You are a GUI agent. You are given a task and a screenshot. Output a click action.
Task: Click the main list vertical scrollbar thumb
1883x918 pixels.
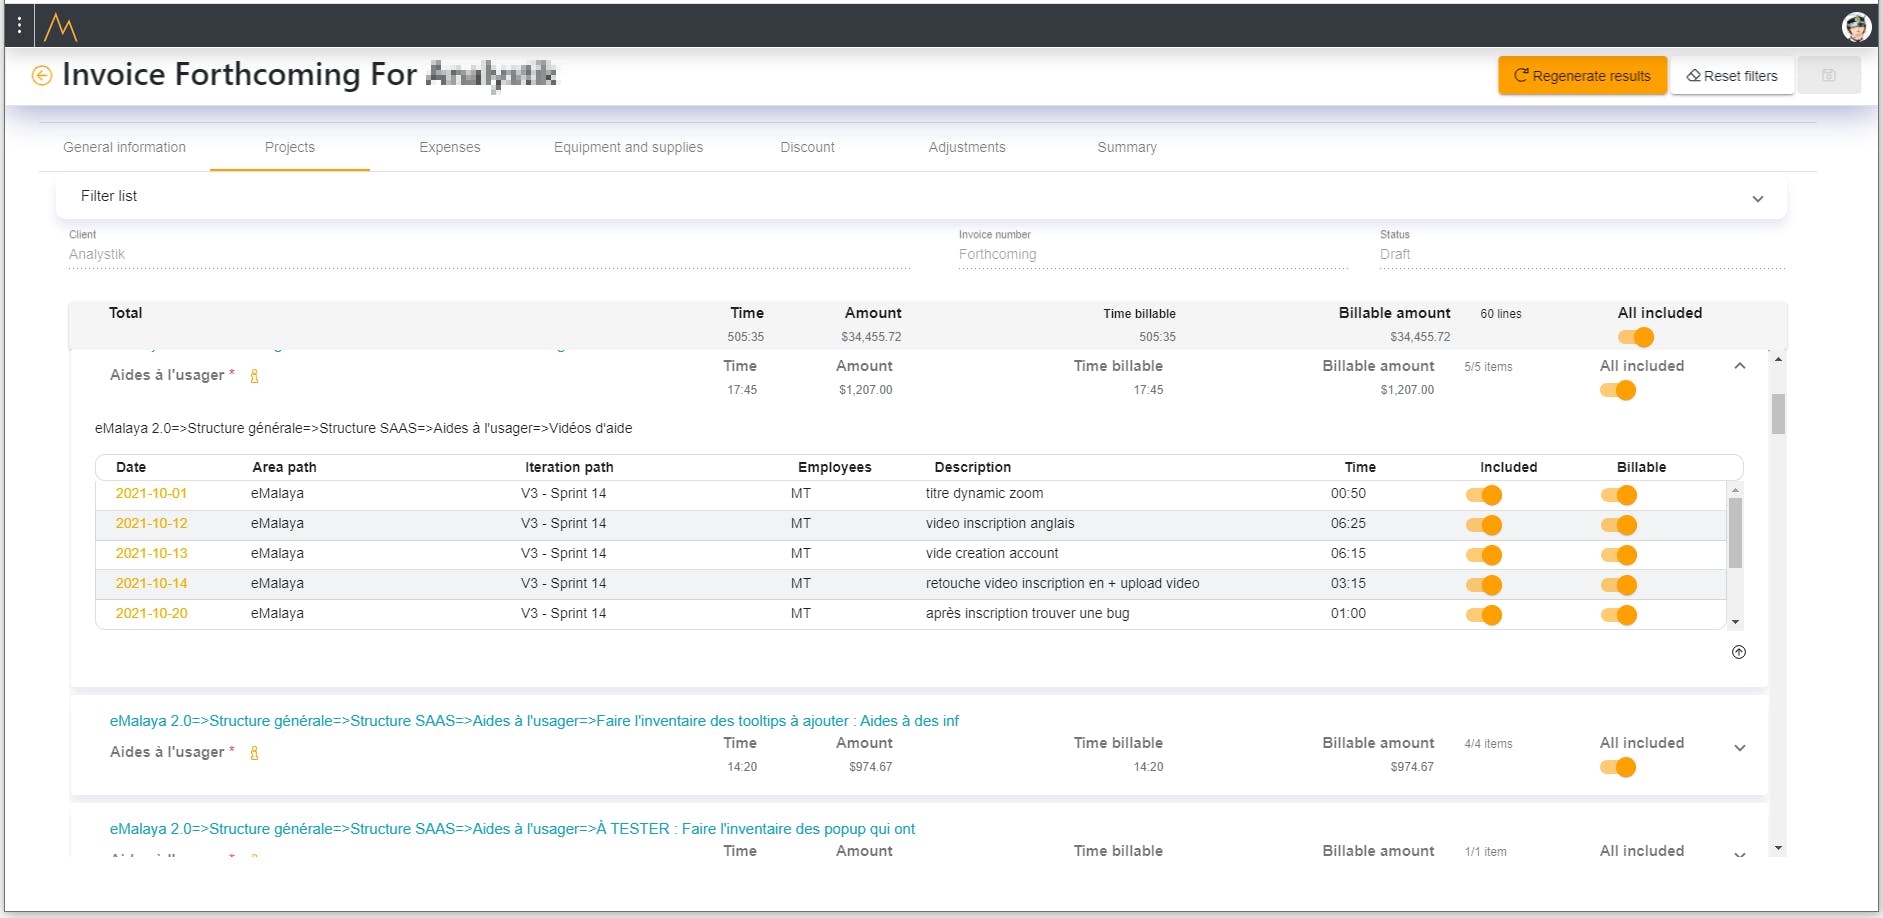pyautogui.click(x=1778, y=414)
